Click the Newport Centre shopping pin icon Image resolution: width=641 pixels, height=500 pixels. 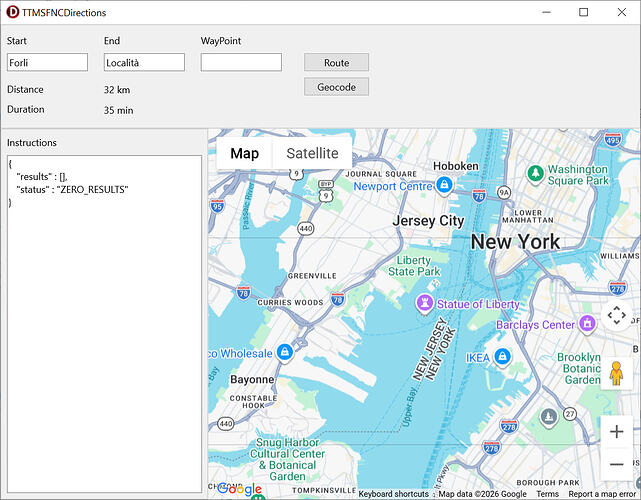[x=444, y=185]
